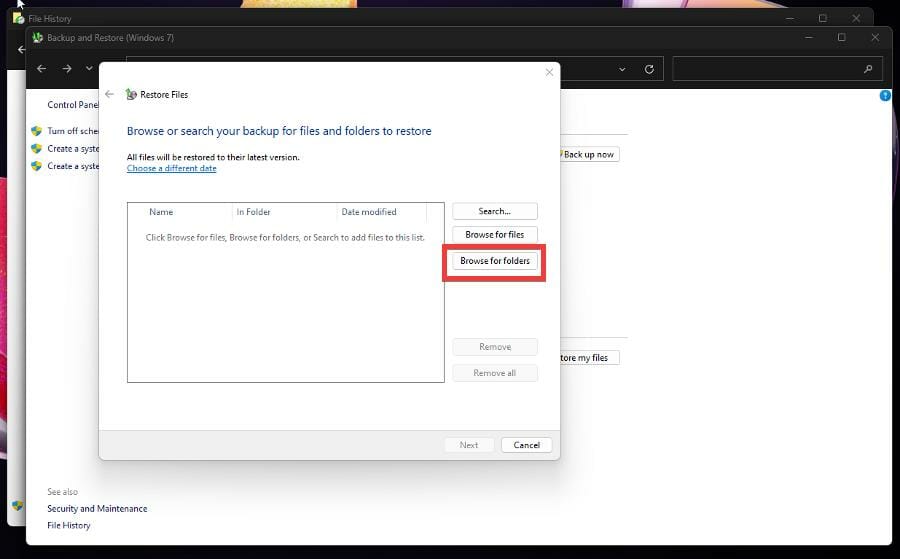Click the File History window title icon

coord(18,18)
